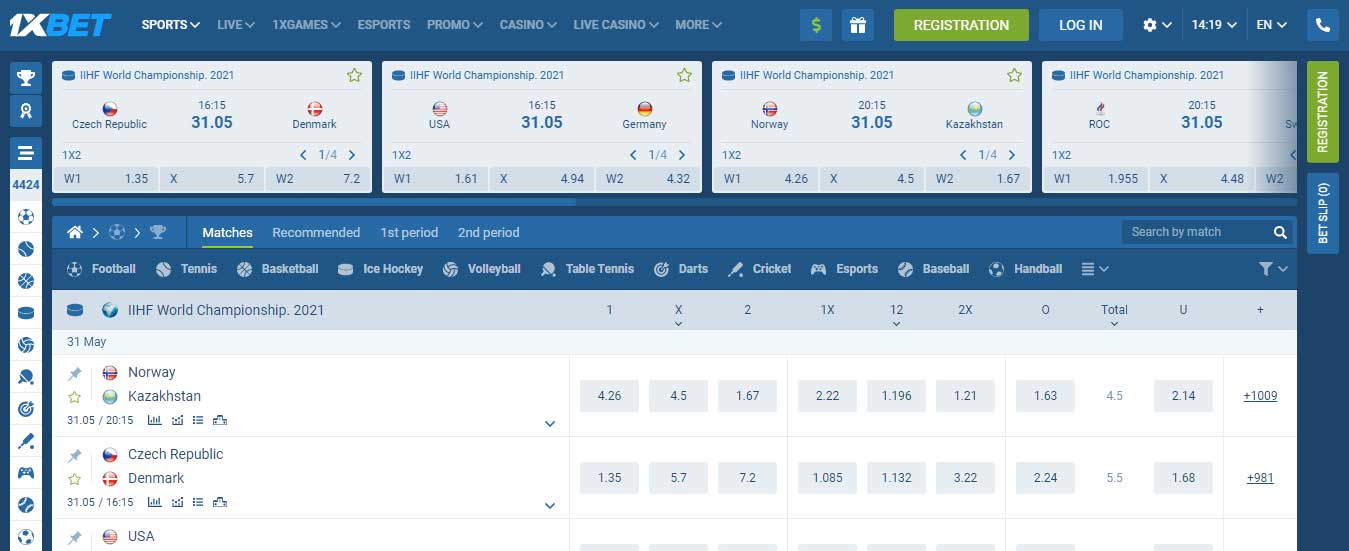Select ice hockey puck sidebar icon
Viewport: 1349px width, 551px height.
point(26,313)
